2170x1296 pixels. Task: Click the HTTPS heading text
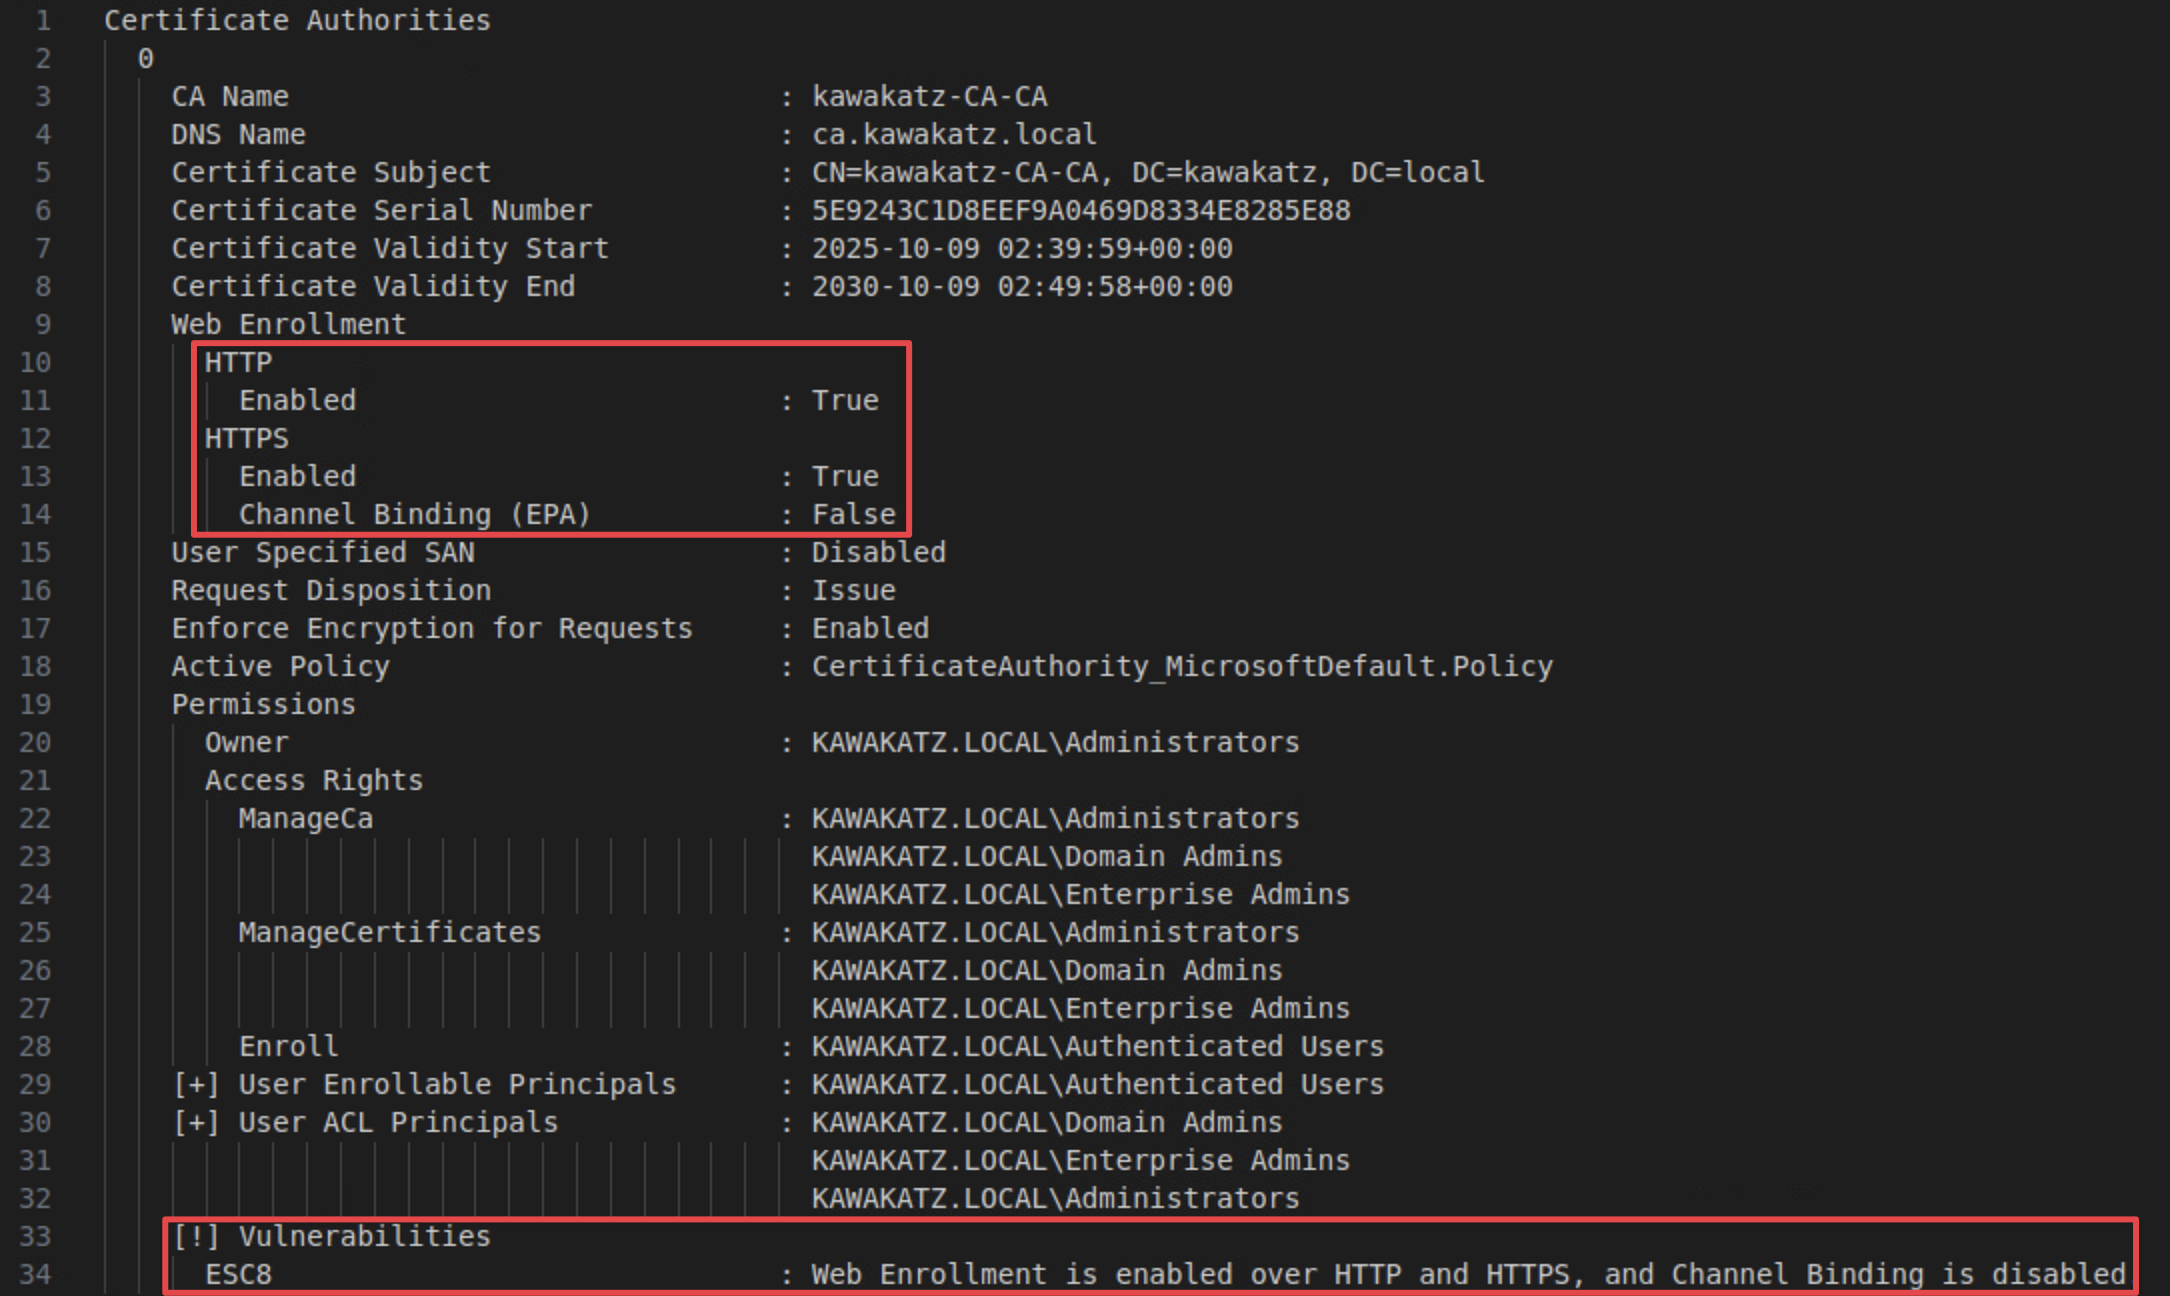(246, 438)
